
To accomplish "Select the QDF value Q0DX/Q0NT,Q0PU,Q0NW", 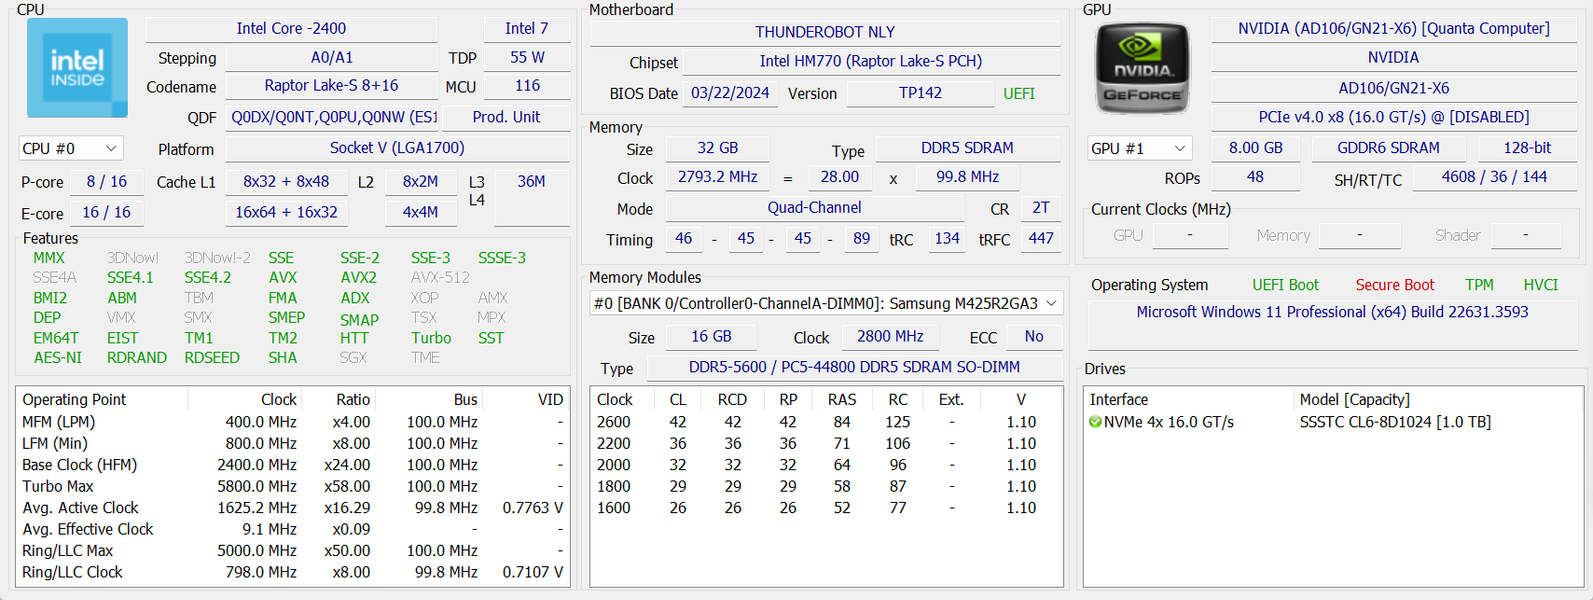I will pyautogui.click(x=331, y=117).
